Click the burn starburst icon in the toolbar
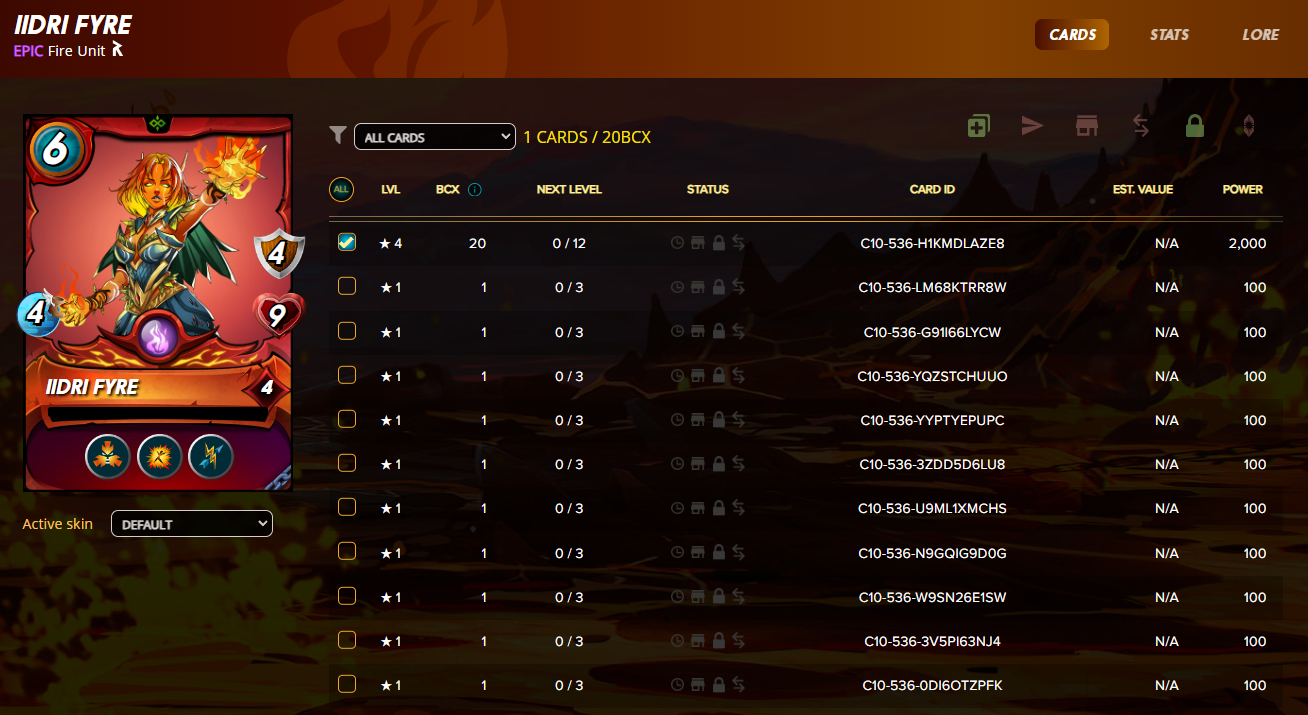The width and height of the screenshot is (1308, 715). [1248, 126]
